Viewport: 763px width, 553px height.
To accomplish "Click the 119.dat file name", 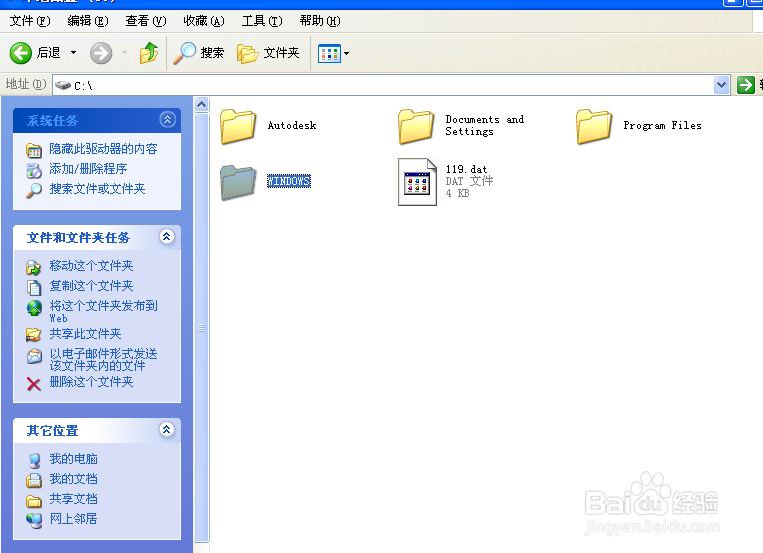I will (466, 169).
